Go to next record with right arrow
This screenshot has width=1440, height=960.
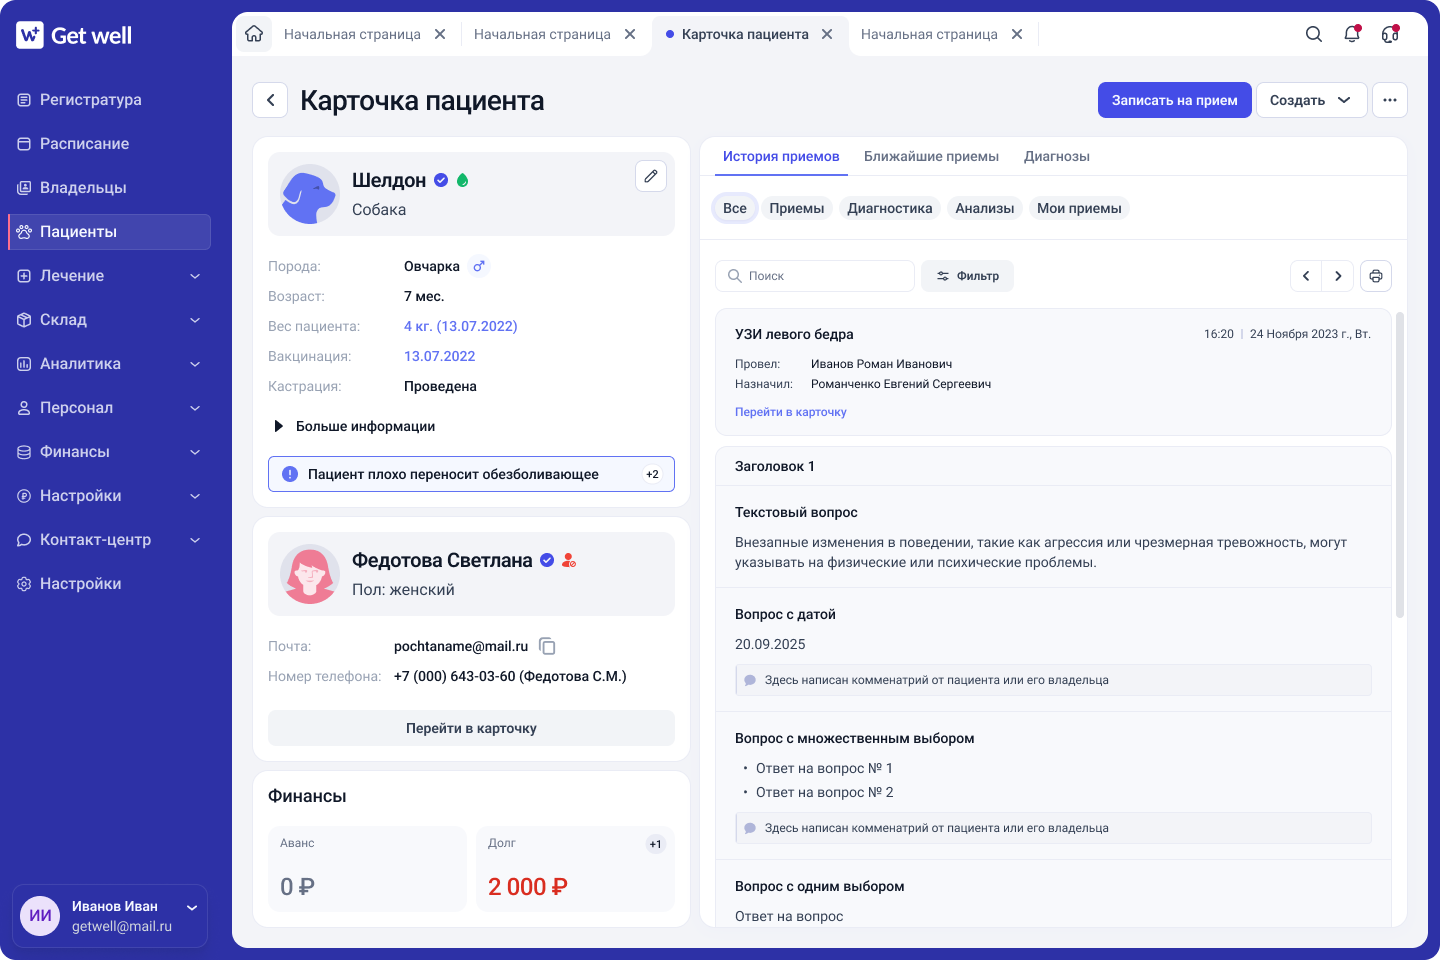tap(1338, 276)
